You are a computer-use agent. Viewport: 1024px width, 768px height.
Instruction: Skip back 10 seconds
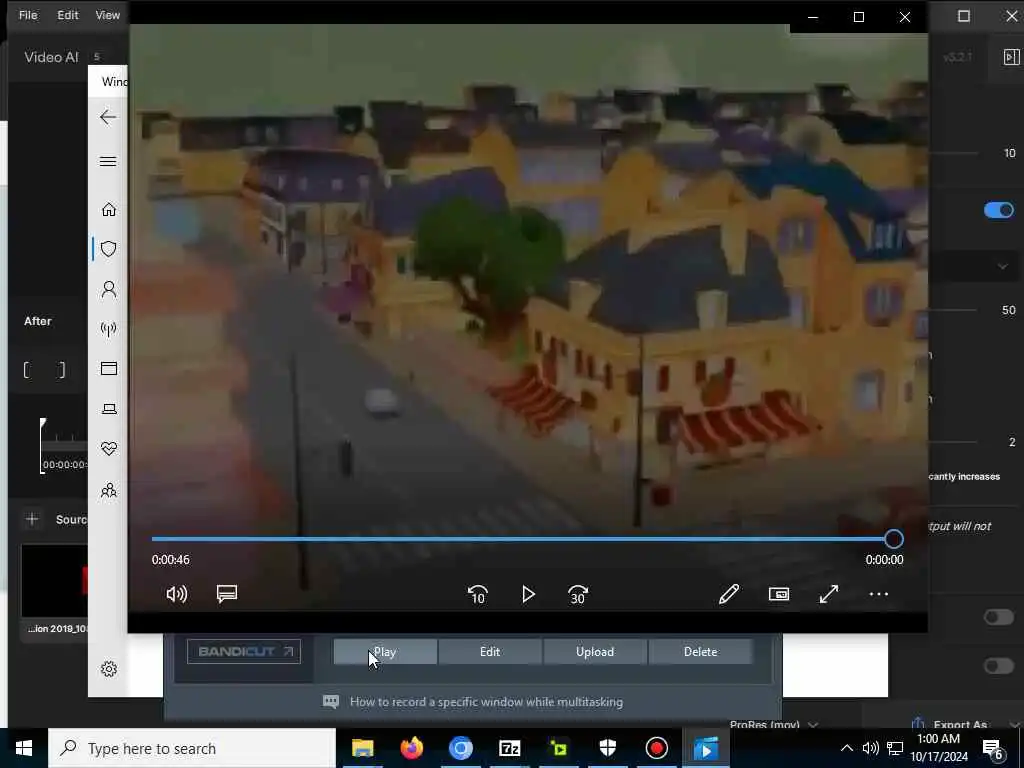pyautogui.click(x=477, y=594)
